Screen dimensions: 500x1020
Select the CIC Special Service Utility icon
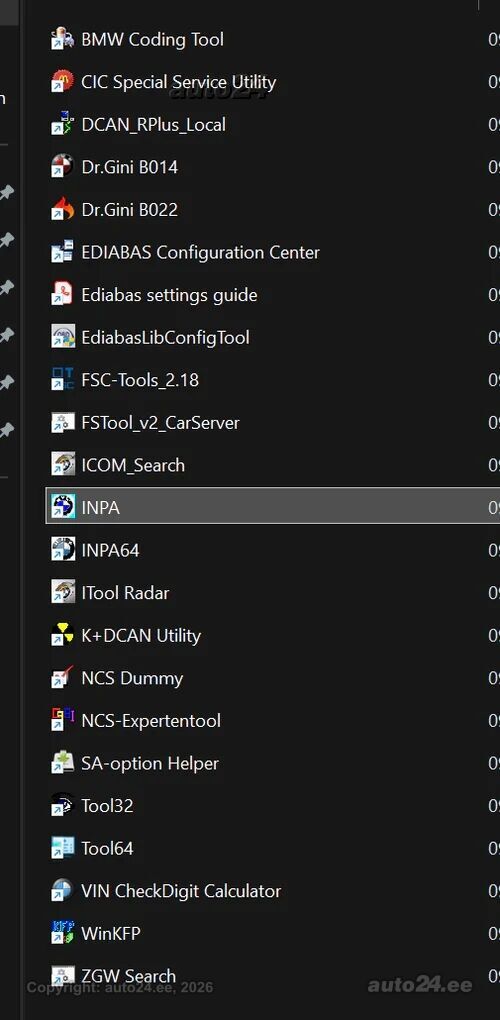pyautogui.click(x=62, y=82)
